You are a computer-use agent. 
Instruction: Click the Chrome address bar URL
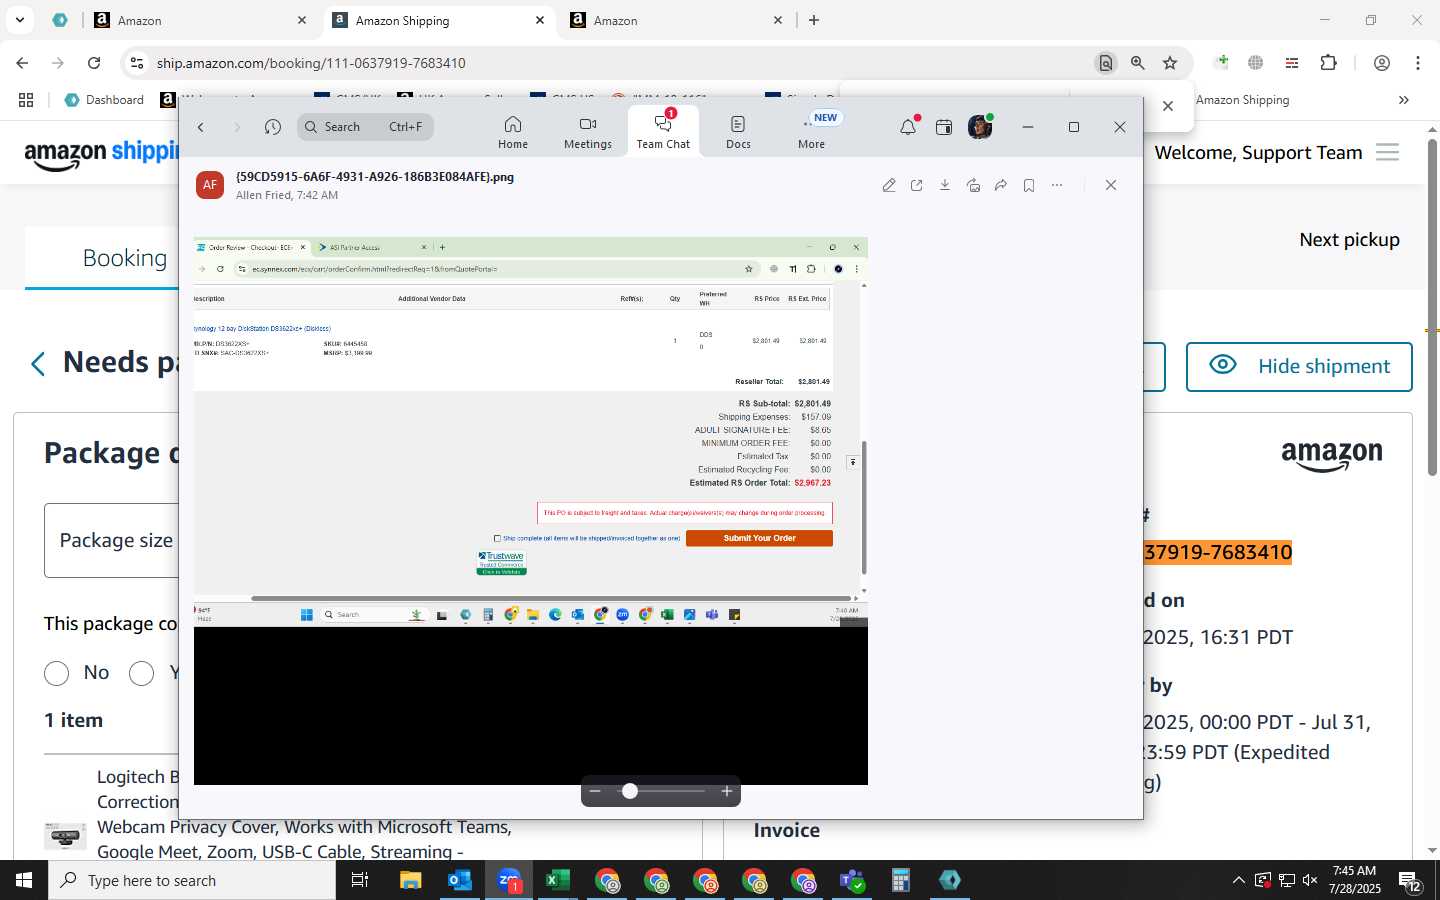pyautogui.click(x=311, y=63)
